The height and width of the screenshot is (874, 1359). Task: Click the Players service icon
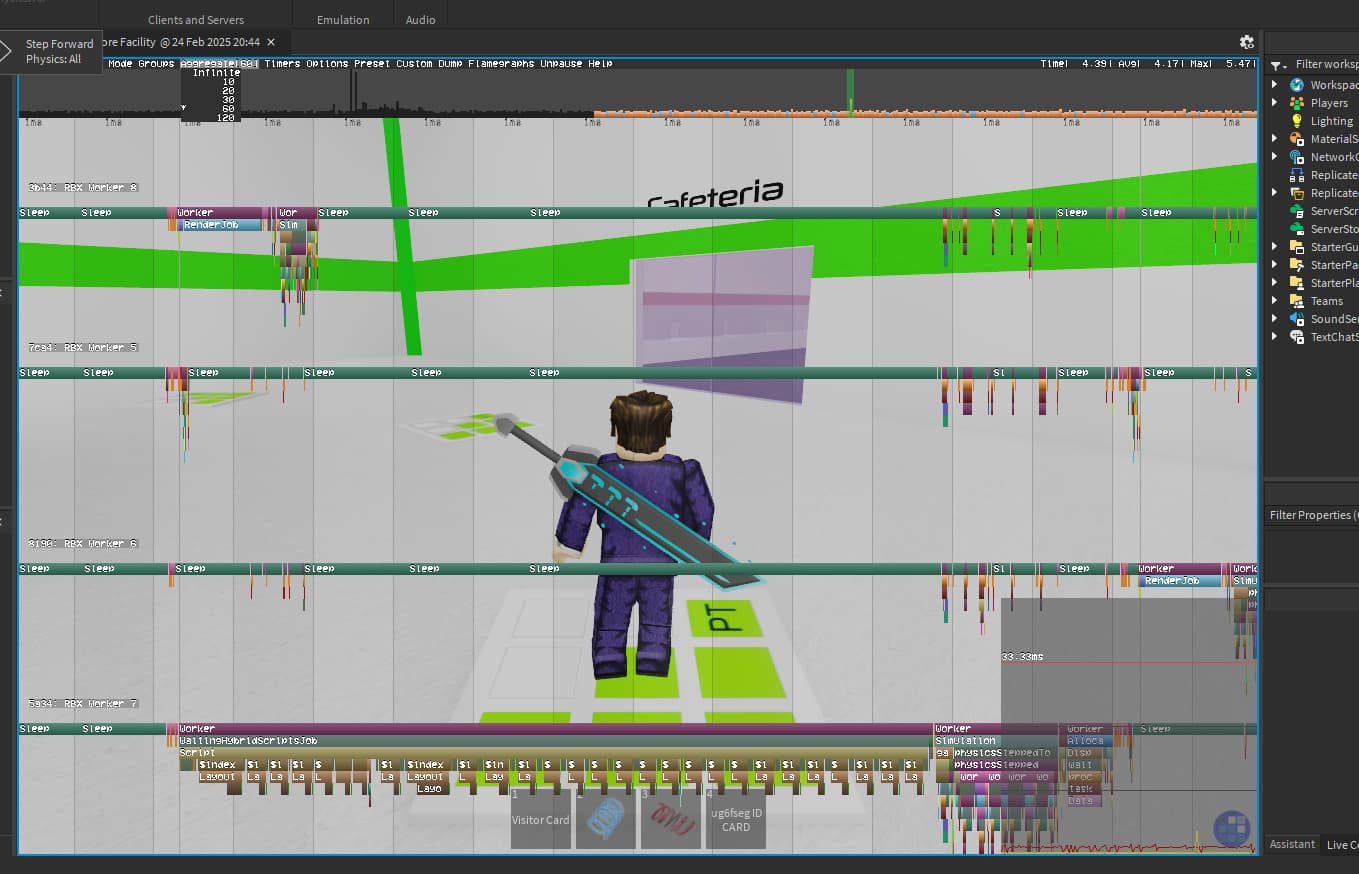coord(1297,103)
